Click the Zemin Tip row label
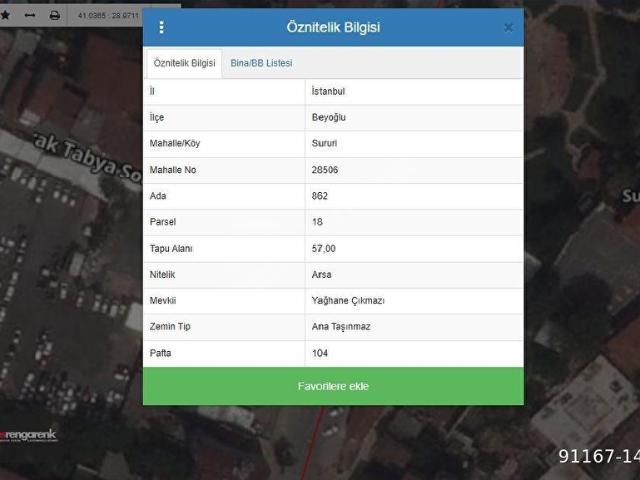The height and width of the screenshot is (480, 640). tap(170, 327)
